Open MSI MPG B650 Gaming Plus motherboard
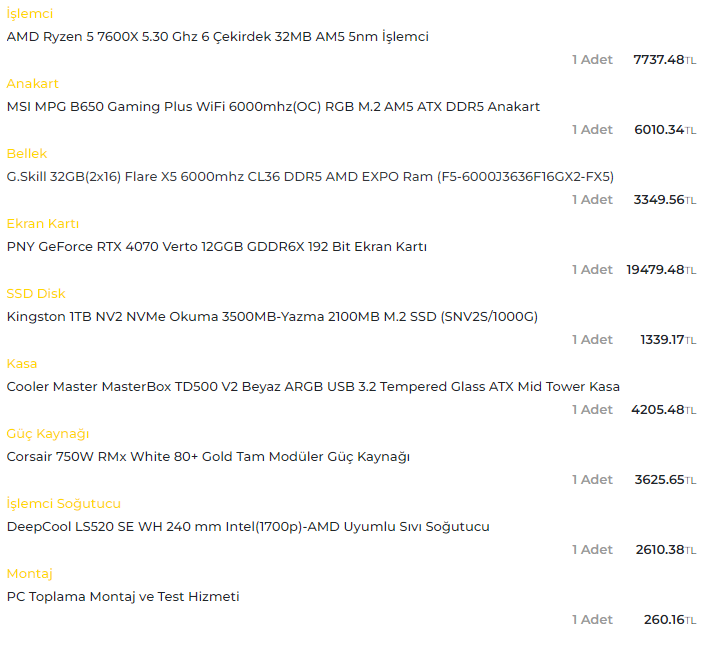718x657 pixels. click(273, 107)
